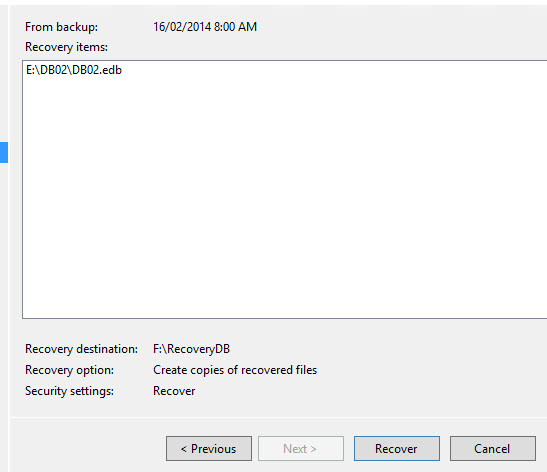Click the backup date 16/02/2014 8:00 AM
547x472 pixels.
click(x=205, y=27)
